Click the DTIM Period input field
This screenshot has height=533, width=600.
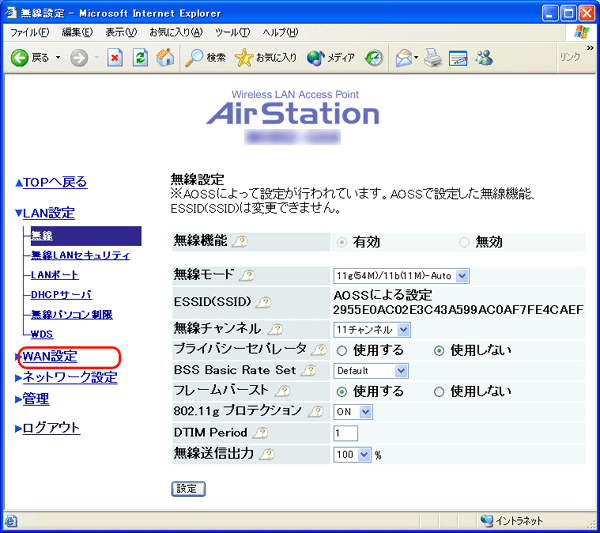click(x=345, y=433)
